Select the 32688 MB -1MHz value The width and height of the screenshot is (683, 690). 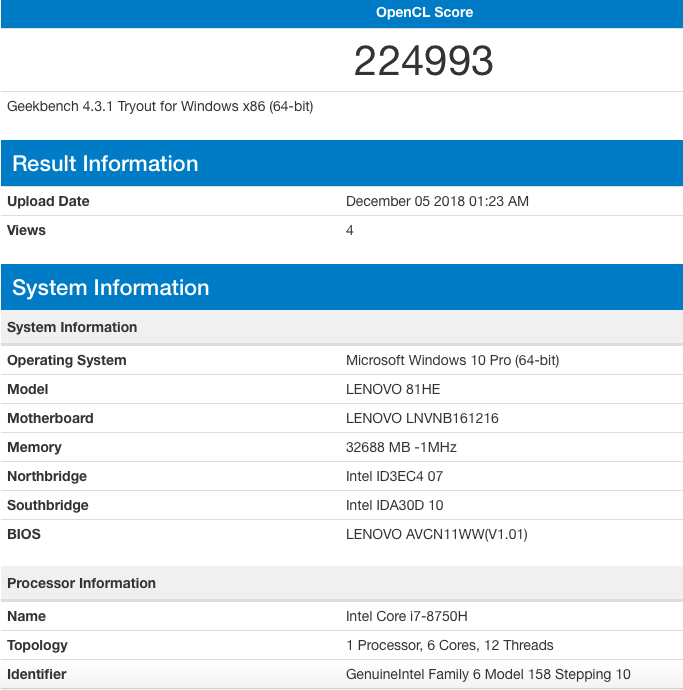401,447
